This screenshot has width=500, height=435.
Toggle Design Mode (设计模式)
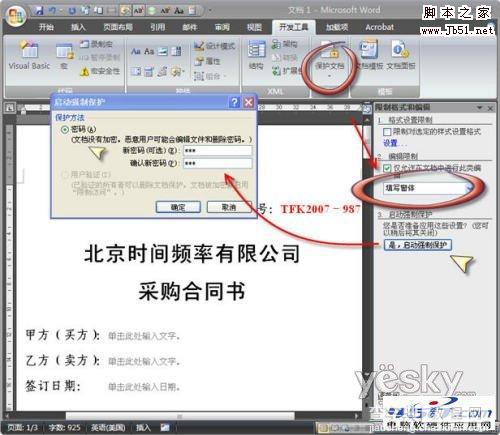click(x=215, y=46)
